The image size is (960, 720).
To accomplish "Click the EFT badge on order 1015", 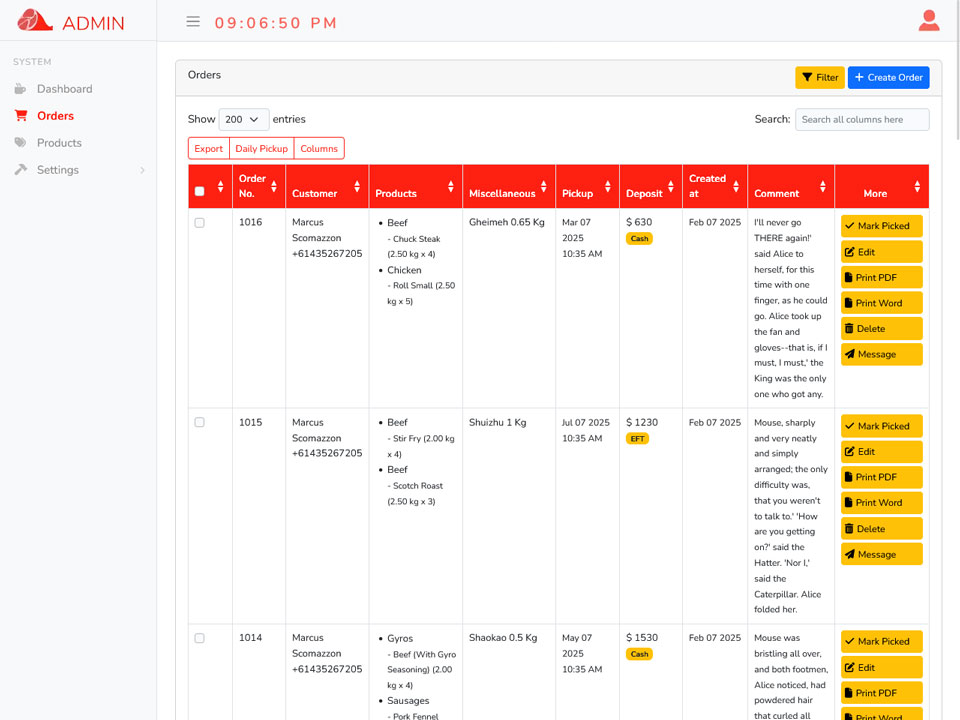I will [x=637, y=439].
